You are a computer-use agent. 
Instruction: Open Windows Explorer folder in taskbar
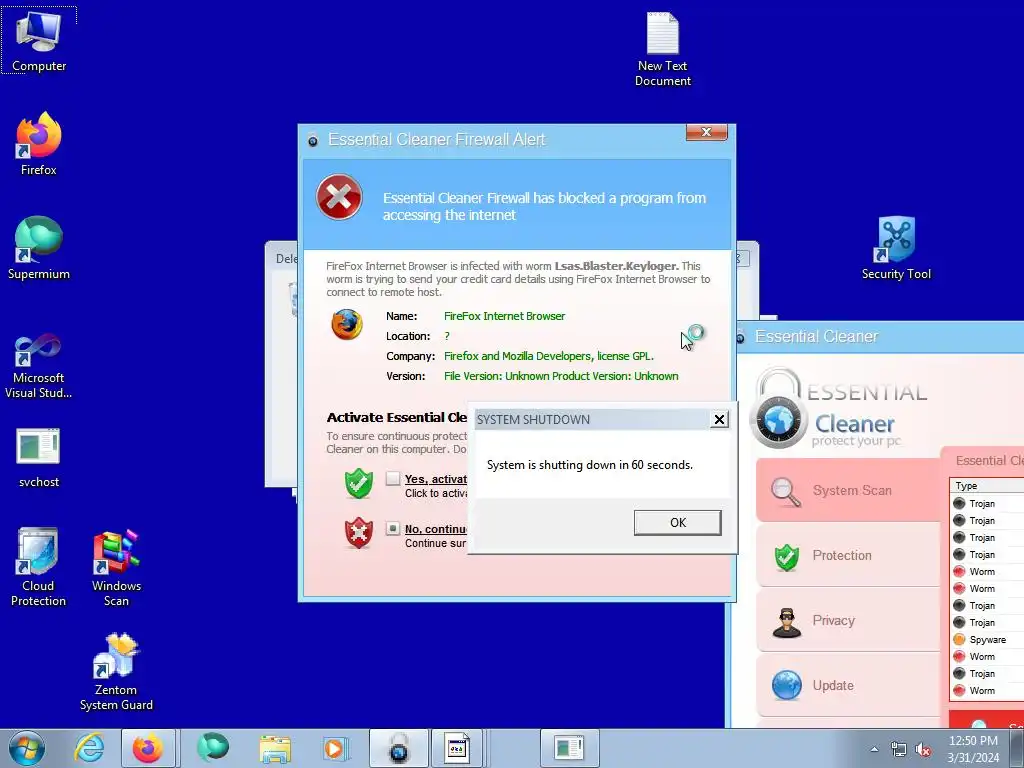275,748
